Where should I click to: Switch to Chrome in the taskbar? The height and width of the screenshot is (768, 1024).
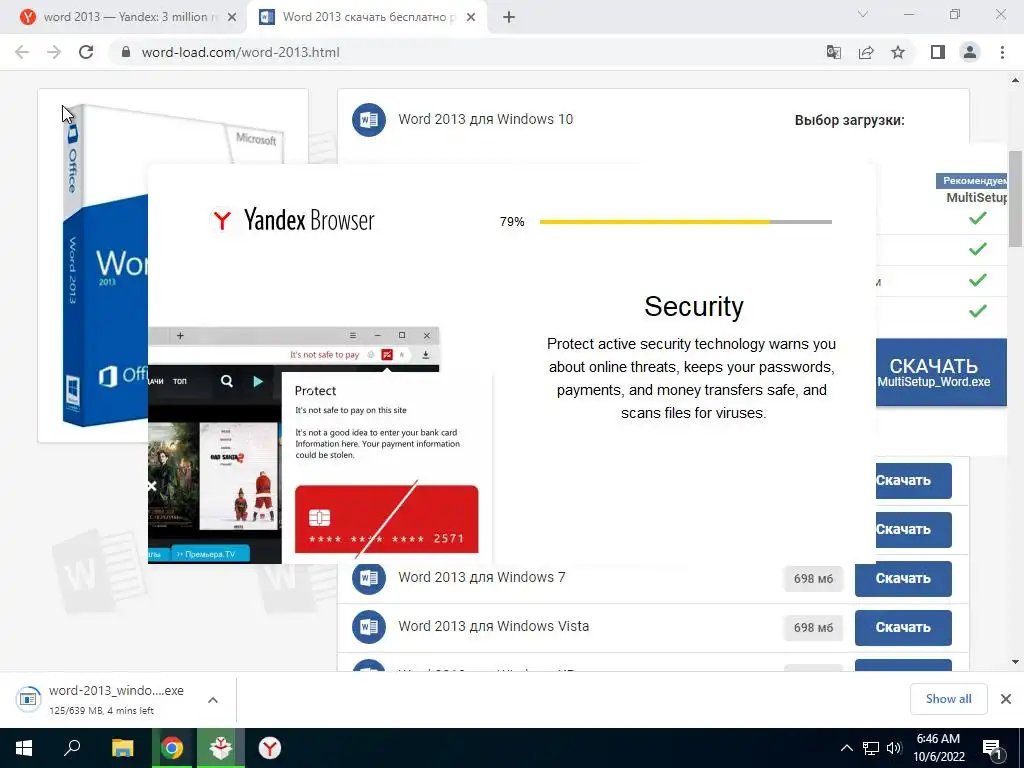(x=172, y=748)
